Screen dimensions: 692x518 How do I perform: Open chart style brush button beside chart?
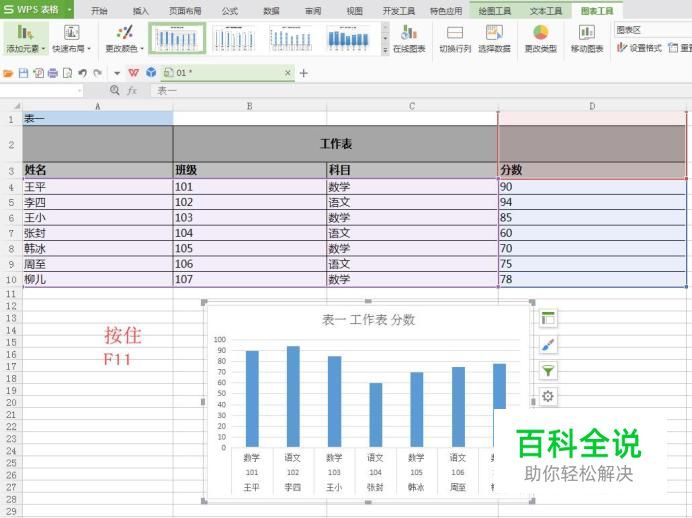548,345
